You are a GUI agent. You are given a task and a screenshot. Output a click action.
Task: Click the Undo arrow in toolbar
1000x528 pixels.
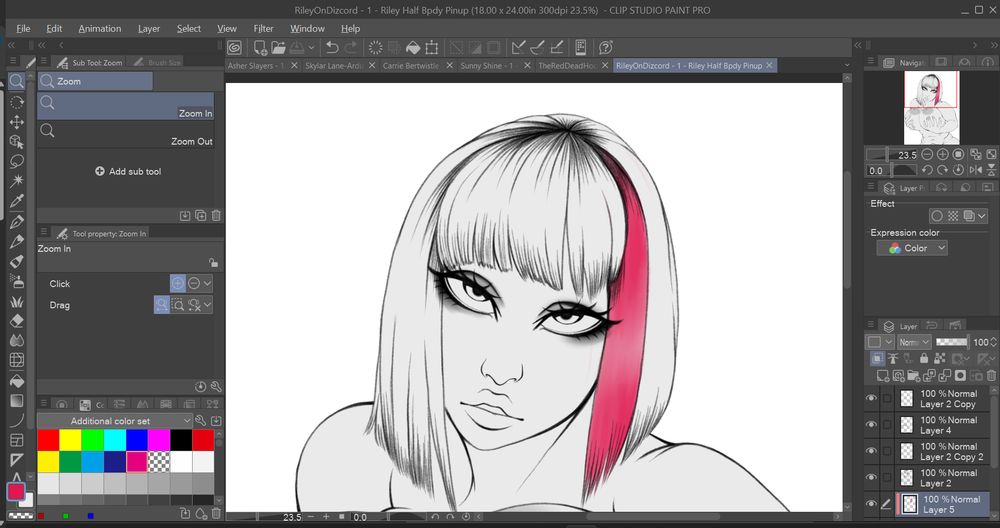point(331,47)
